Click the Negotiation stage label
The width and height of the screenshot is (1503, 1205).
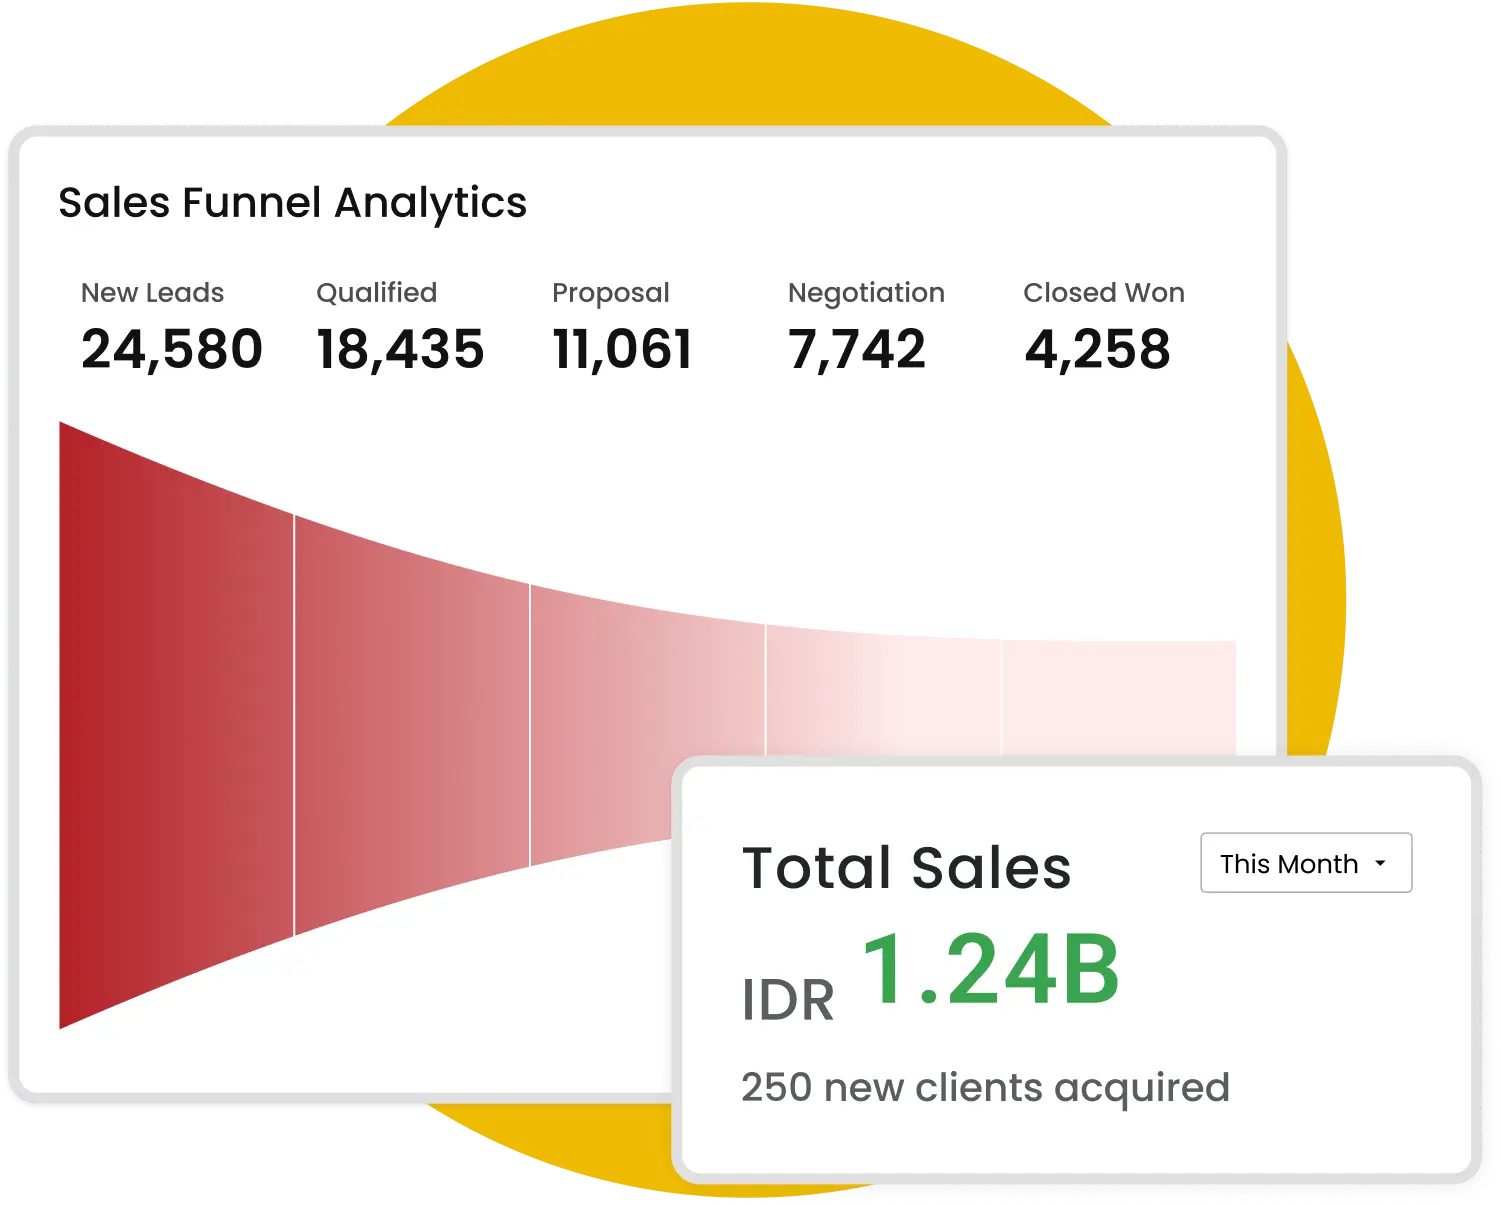865,293
